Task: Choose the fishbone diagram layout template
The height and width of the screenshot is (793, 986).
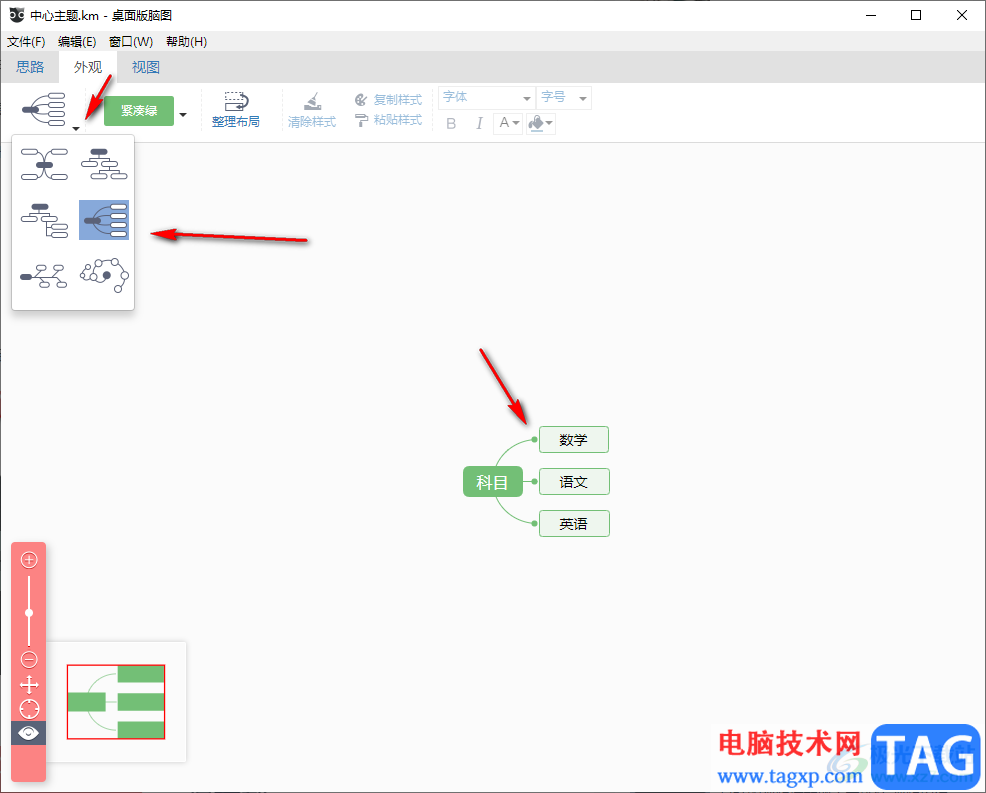Action: [x=44, y=275]
